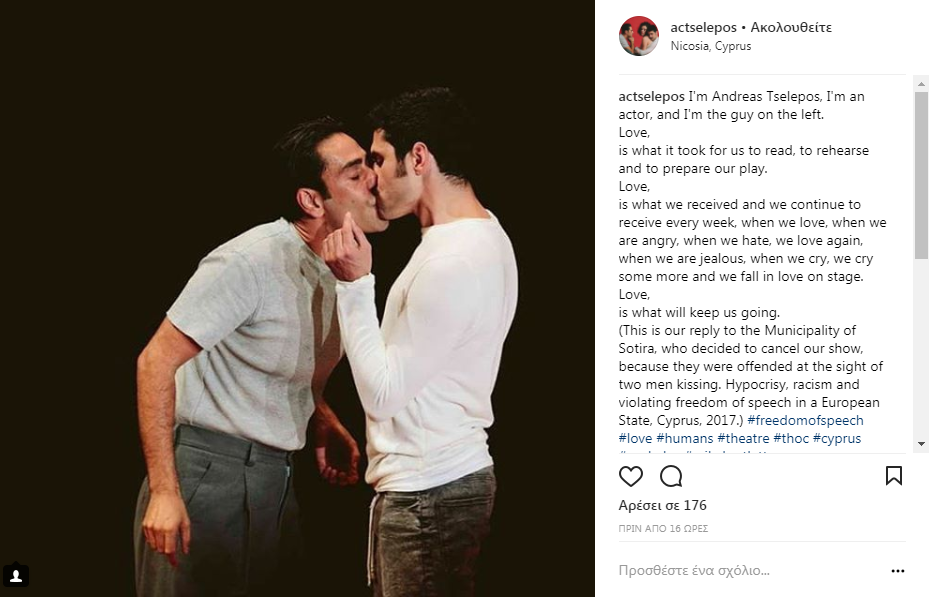The image size is (929, 597).
Task: Like the post with the heart icon
Action: click(x=631, y=476)
